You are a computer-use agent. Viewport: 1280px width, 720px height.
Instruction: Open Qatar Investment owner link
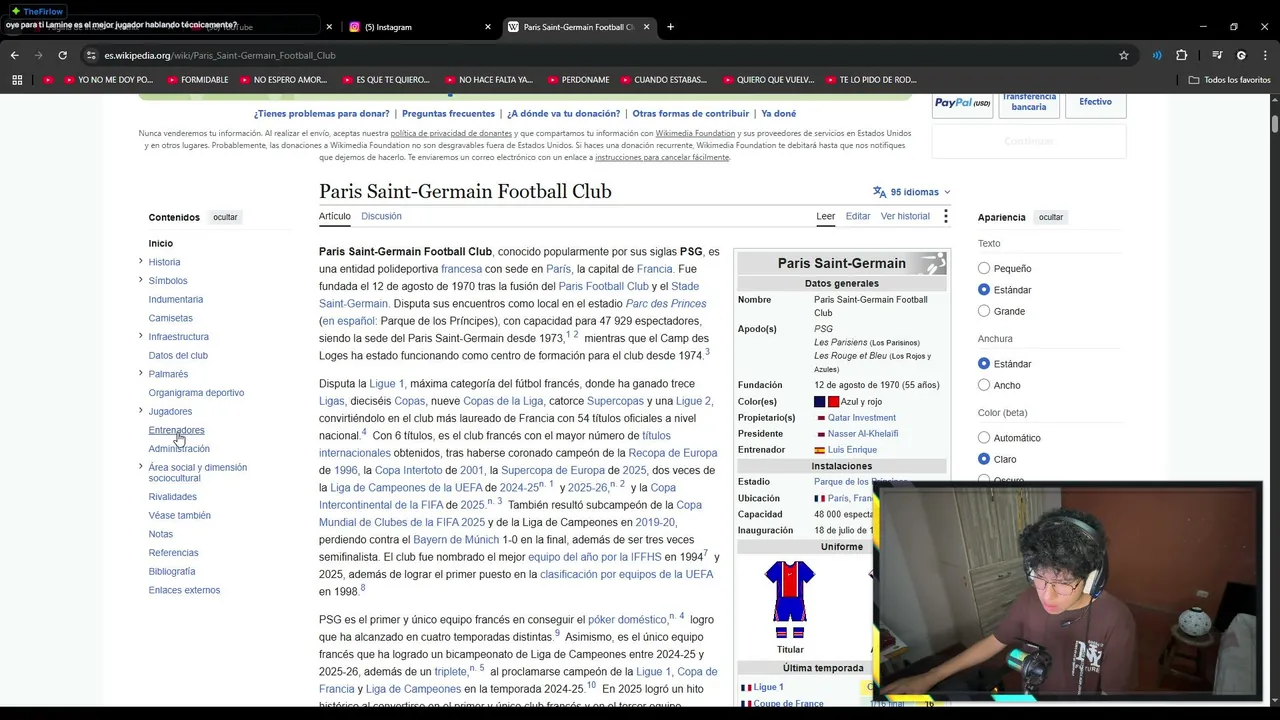click(x=862, y=418)
